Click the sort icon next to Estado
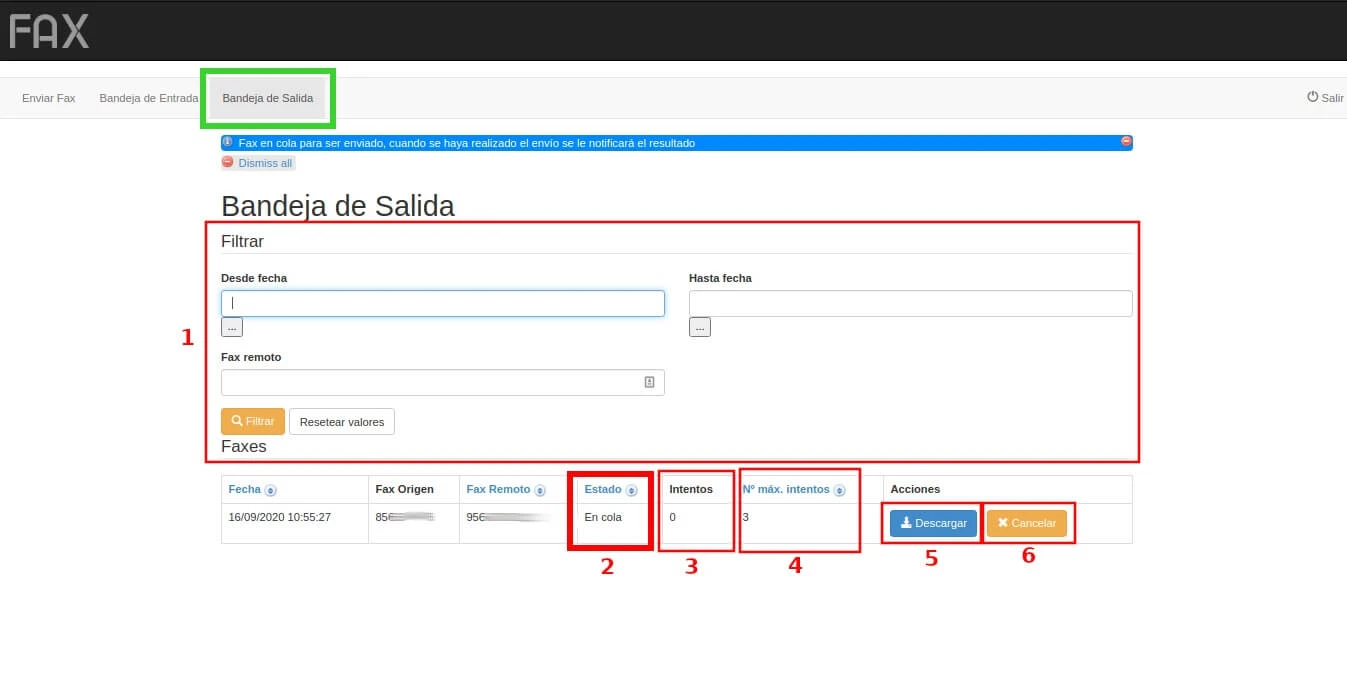 tap(631, 490)
